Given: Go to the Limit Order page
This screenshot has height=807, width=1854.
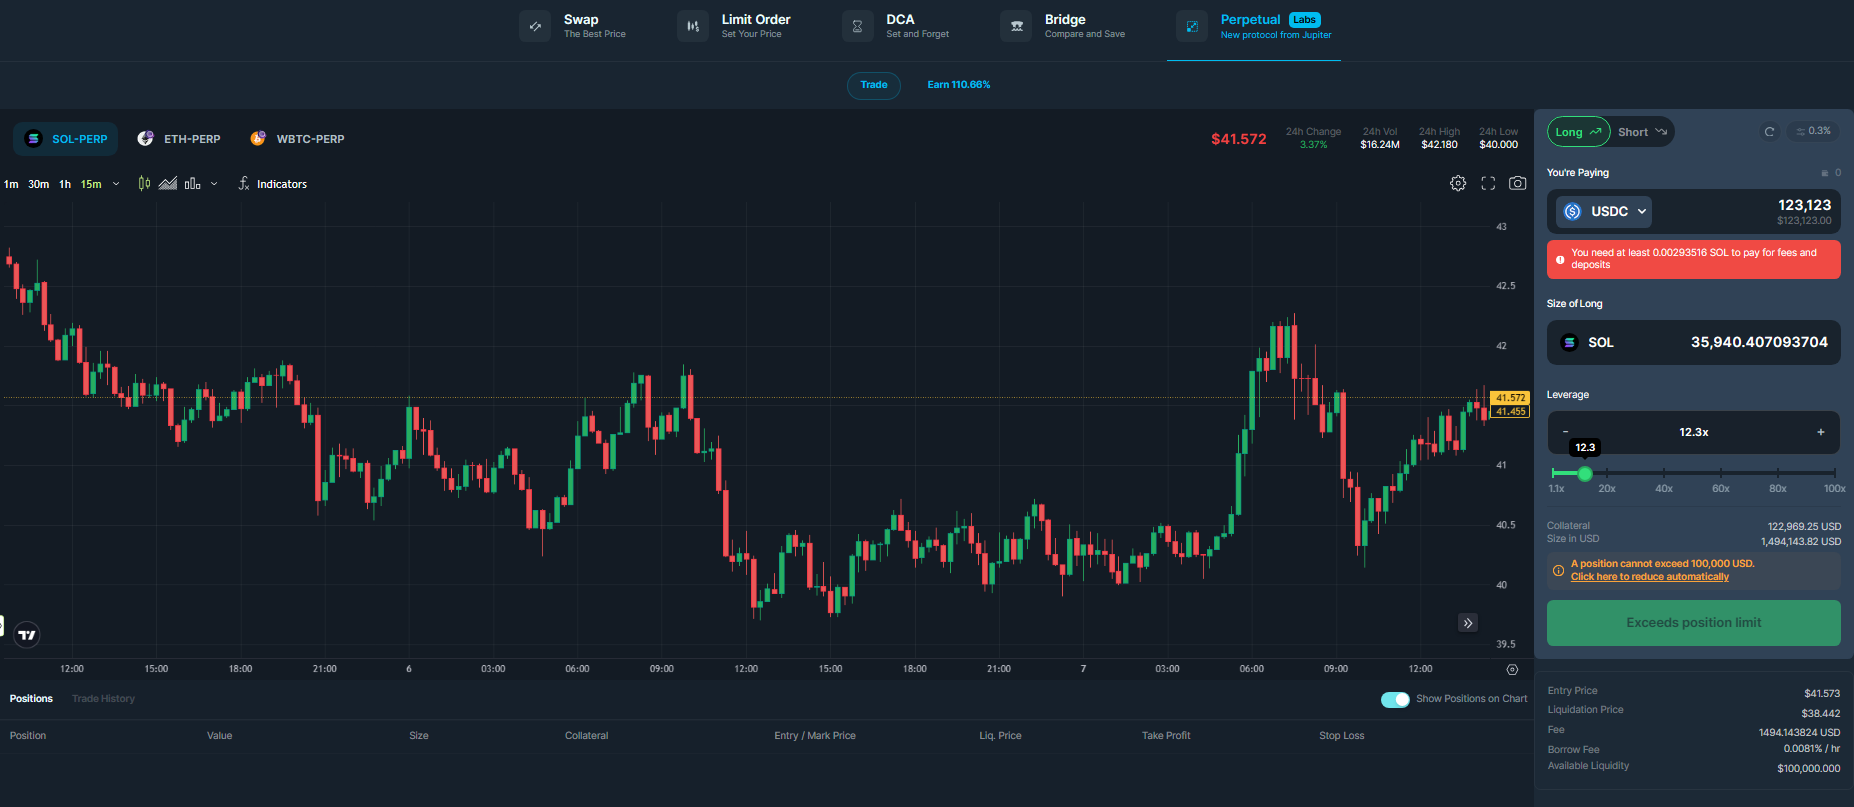Looking at the screenshot, I should [734, 26].
